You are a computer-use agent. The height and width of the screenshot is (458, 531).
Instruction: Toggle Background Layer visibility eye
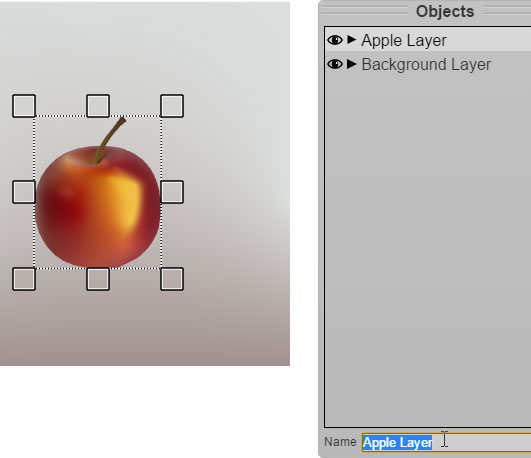click(335, 64)
